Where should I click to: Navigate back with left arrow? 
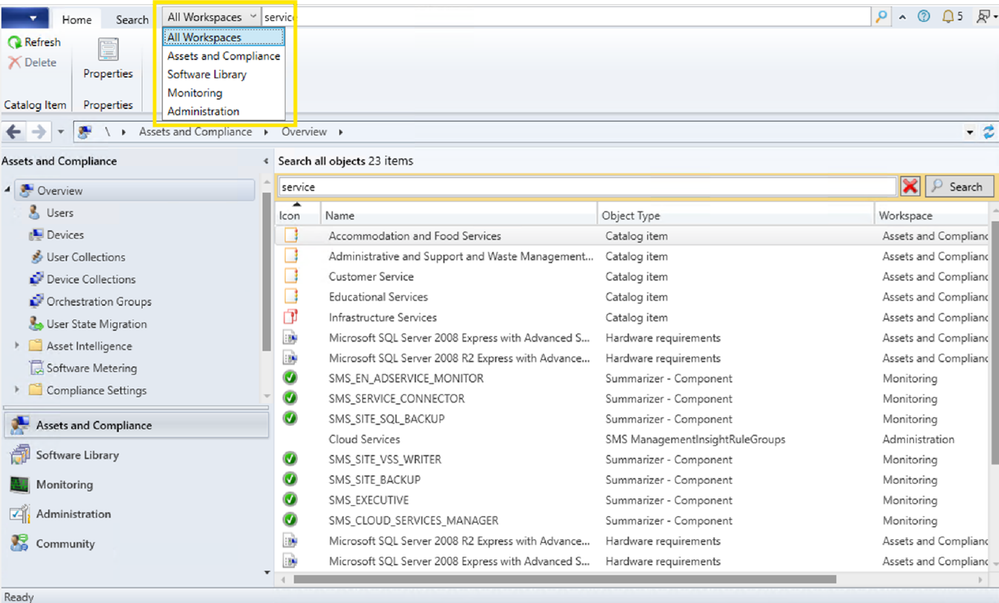click(x=13, y=132)
